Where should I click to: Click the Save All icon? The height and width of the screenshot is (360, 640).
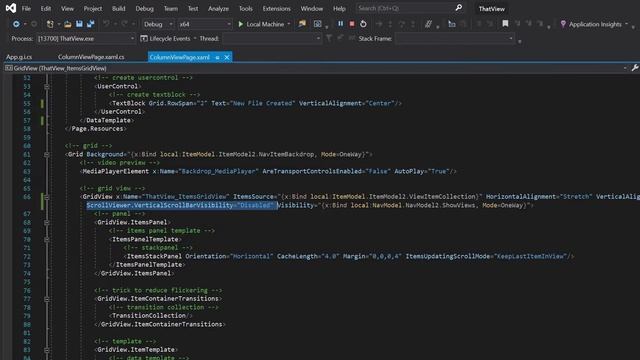click(x=91, y=24)
